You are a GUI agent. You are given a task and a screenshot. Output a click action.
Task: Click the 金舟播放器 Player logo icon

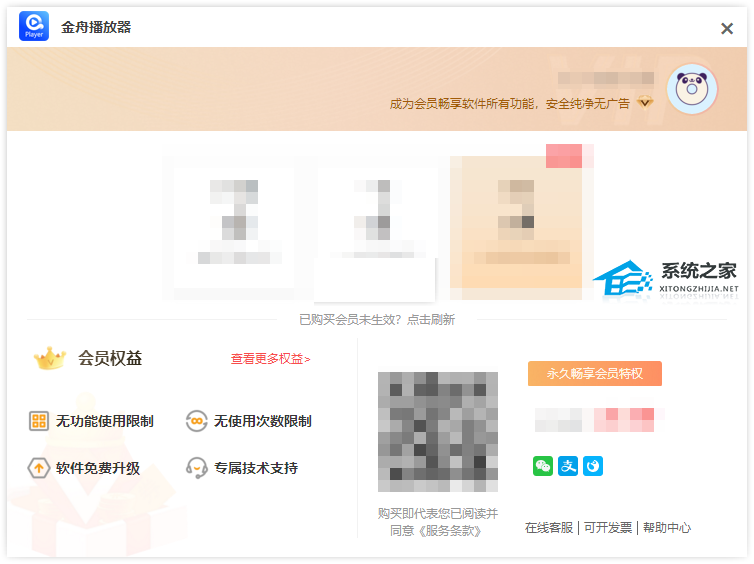pos(34,26)
